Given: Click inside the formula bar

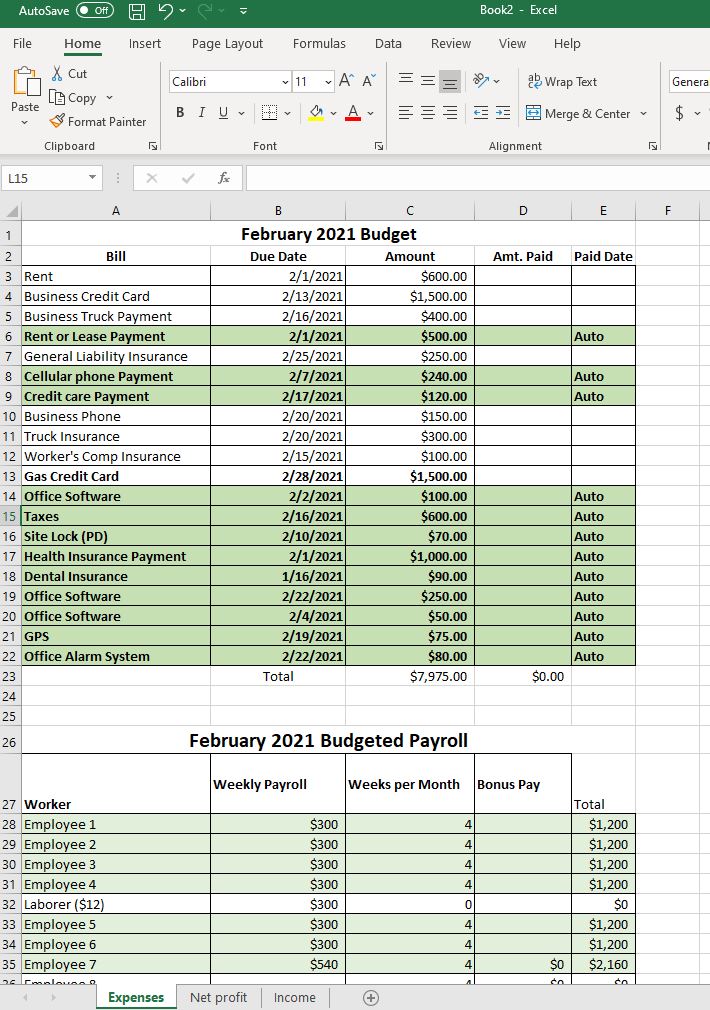Looking at the screenshot, I should pyautogui.click(x=477, y=178).
